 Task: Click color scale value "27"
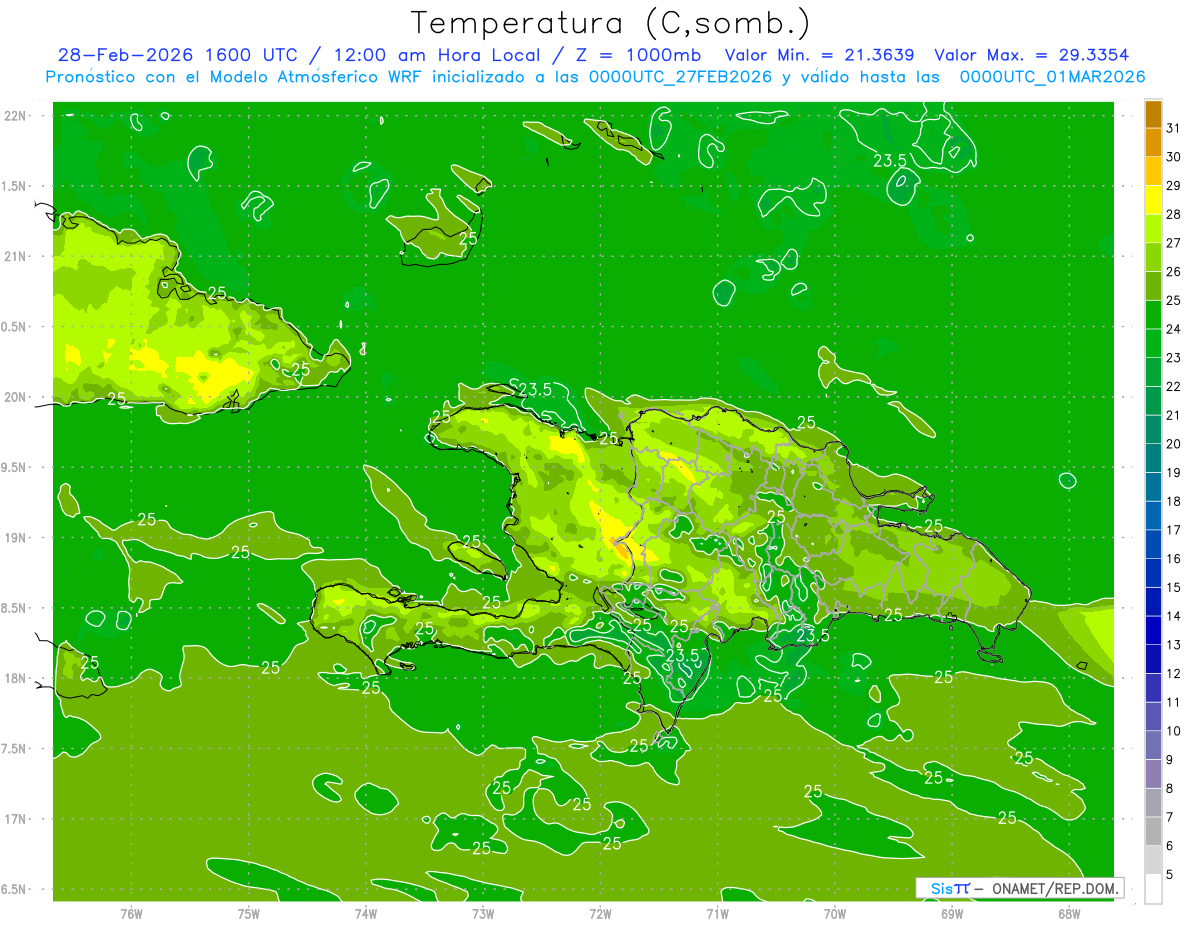(x=1174, y=243)
